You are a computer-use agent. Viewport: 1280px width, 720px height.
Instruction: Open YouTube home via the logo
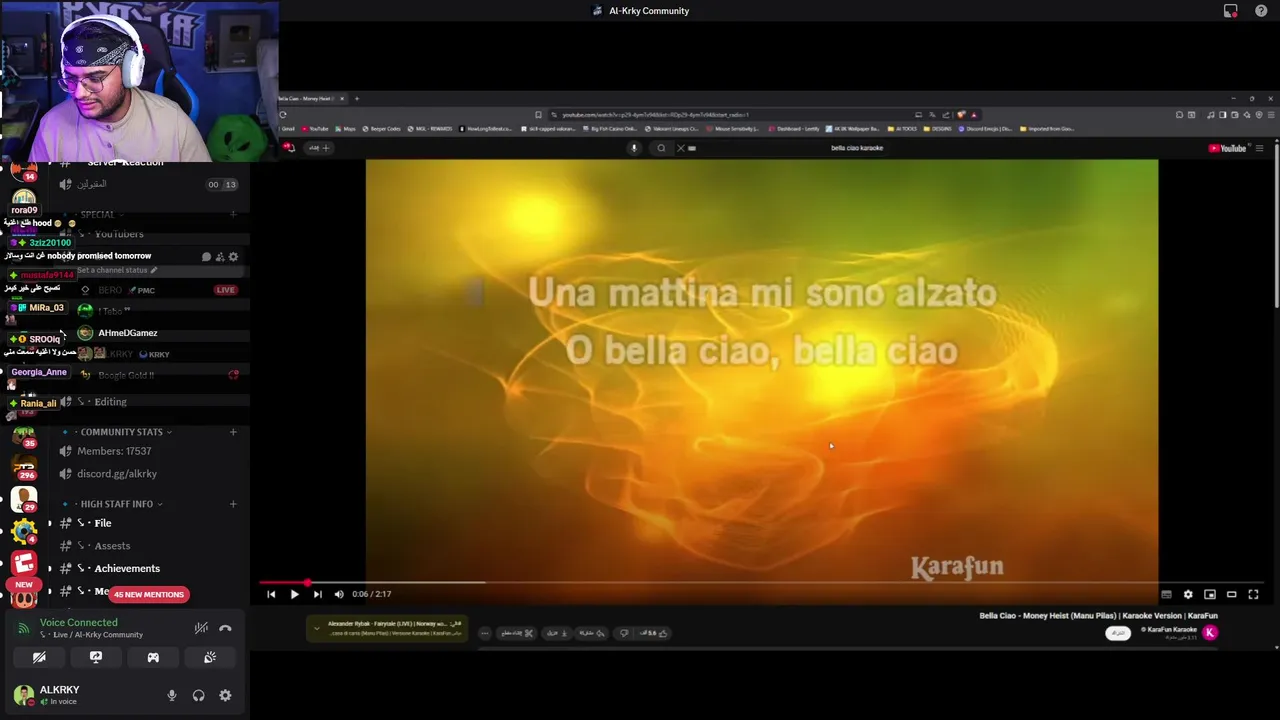tap(1228, 148)
